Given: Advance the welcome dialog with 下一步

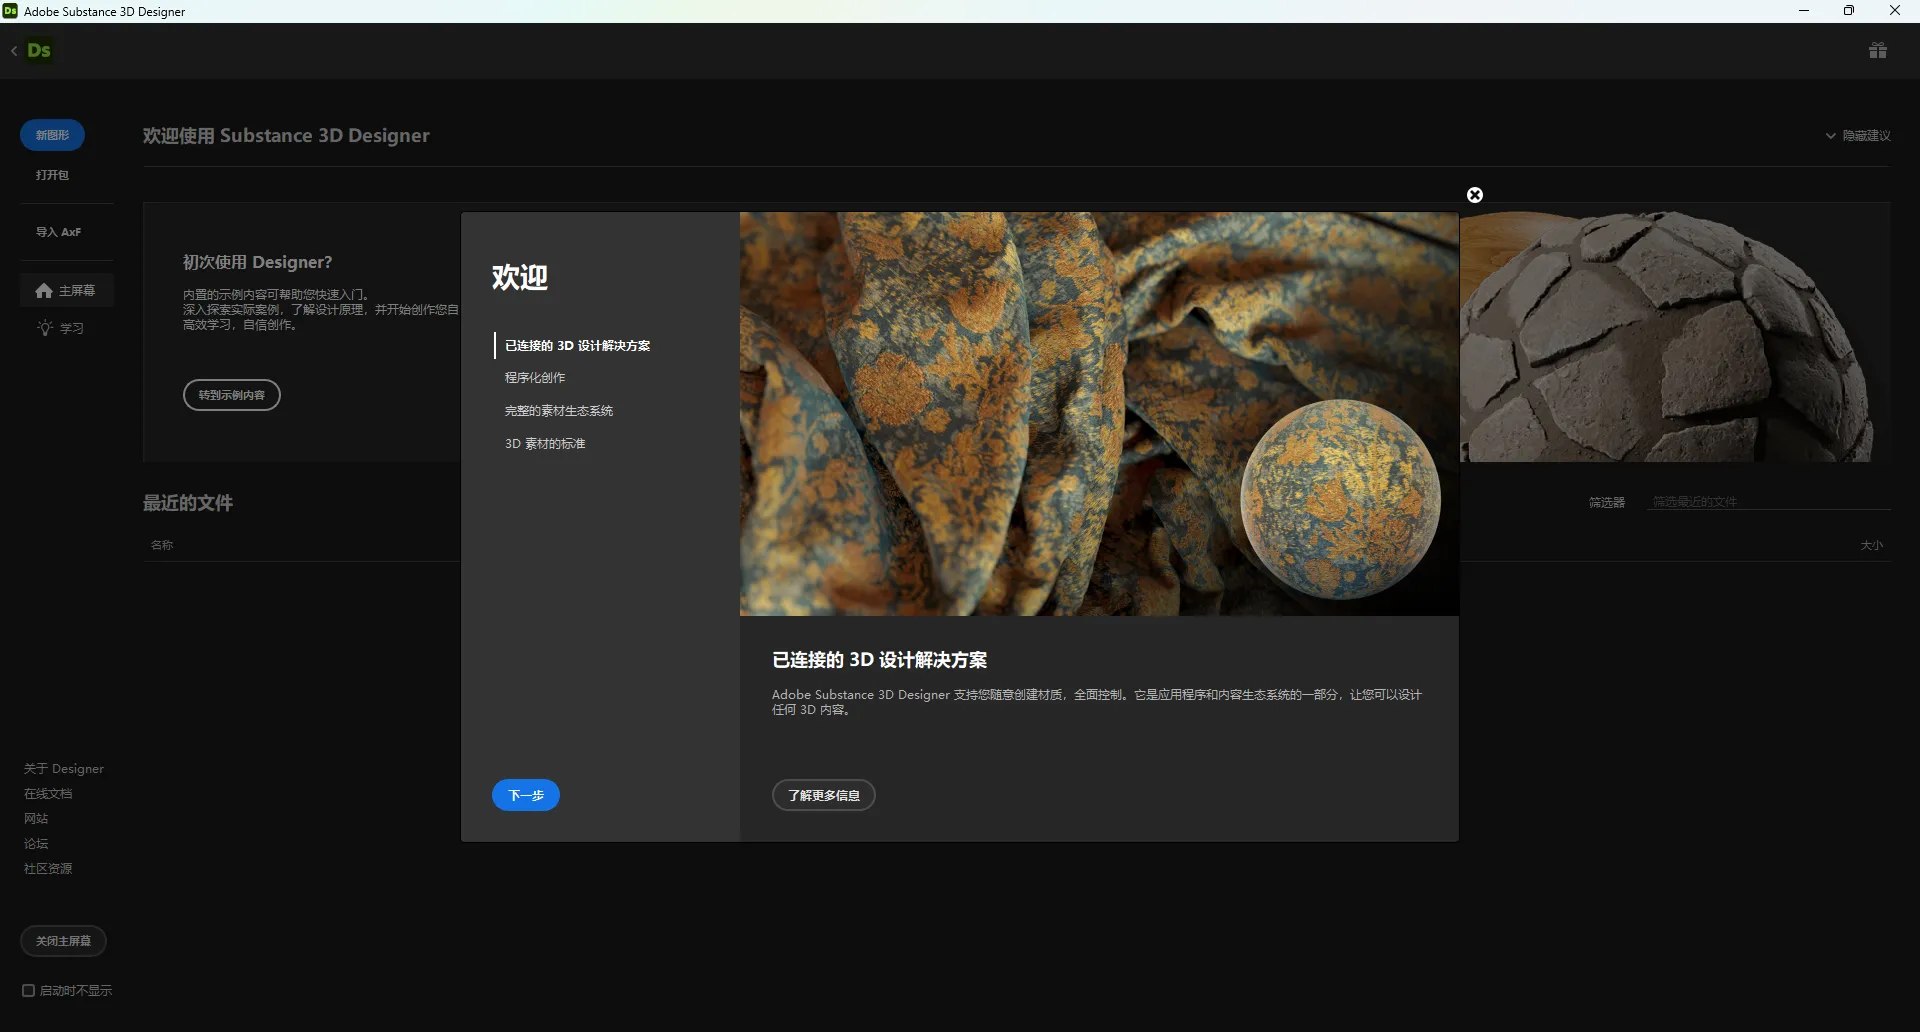Looking at the screenshot, I should click(526, 795).
